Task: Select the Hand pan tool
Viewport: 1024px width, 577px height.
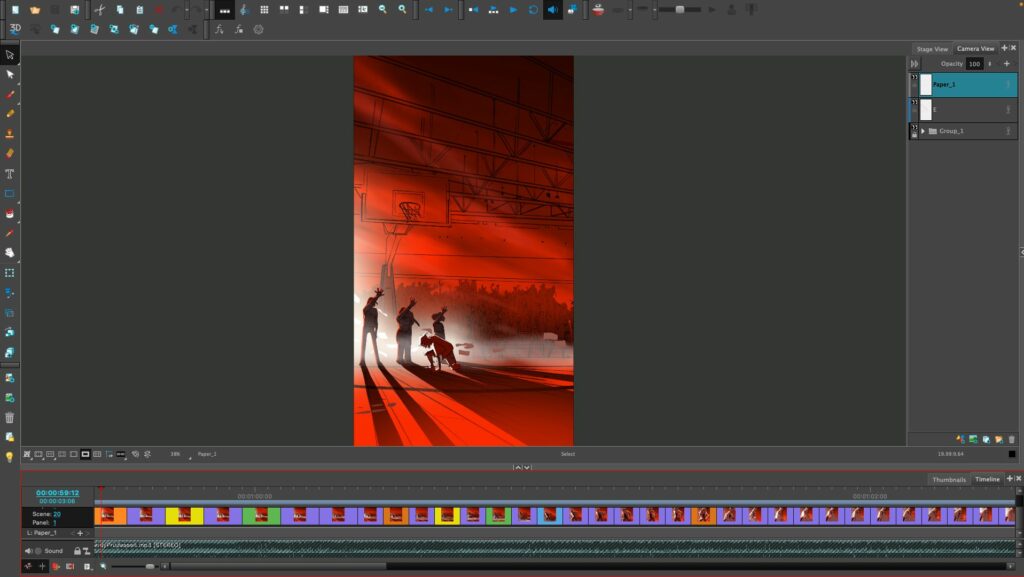Action: click(x=10, y=253)
